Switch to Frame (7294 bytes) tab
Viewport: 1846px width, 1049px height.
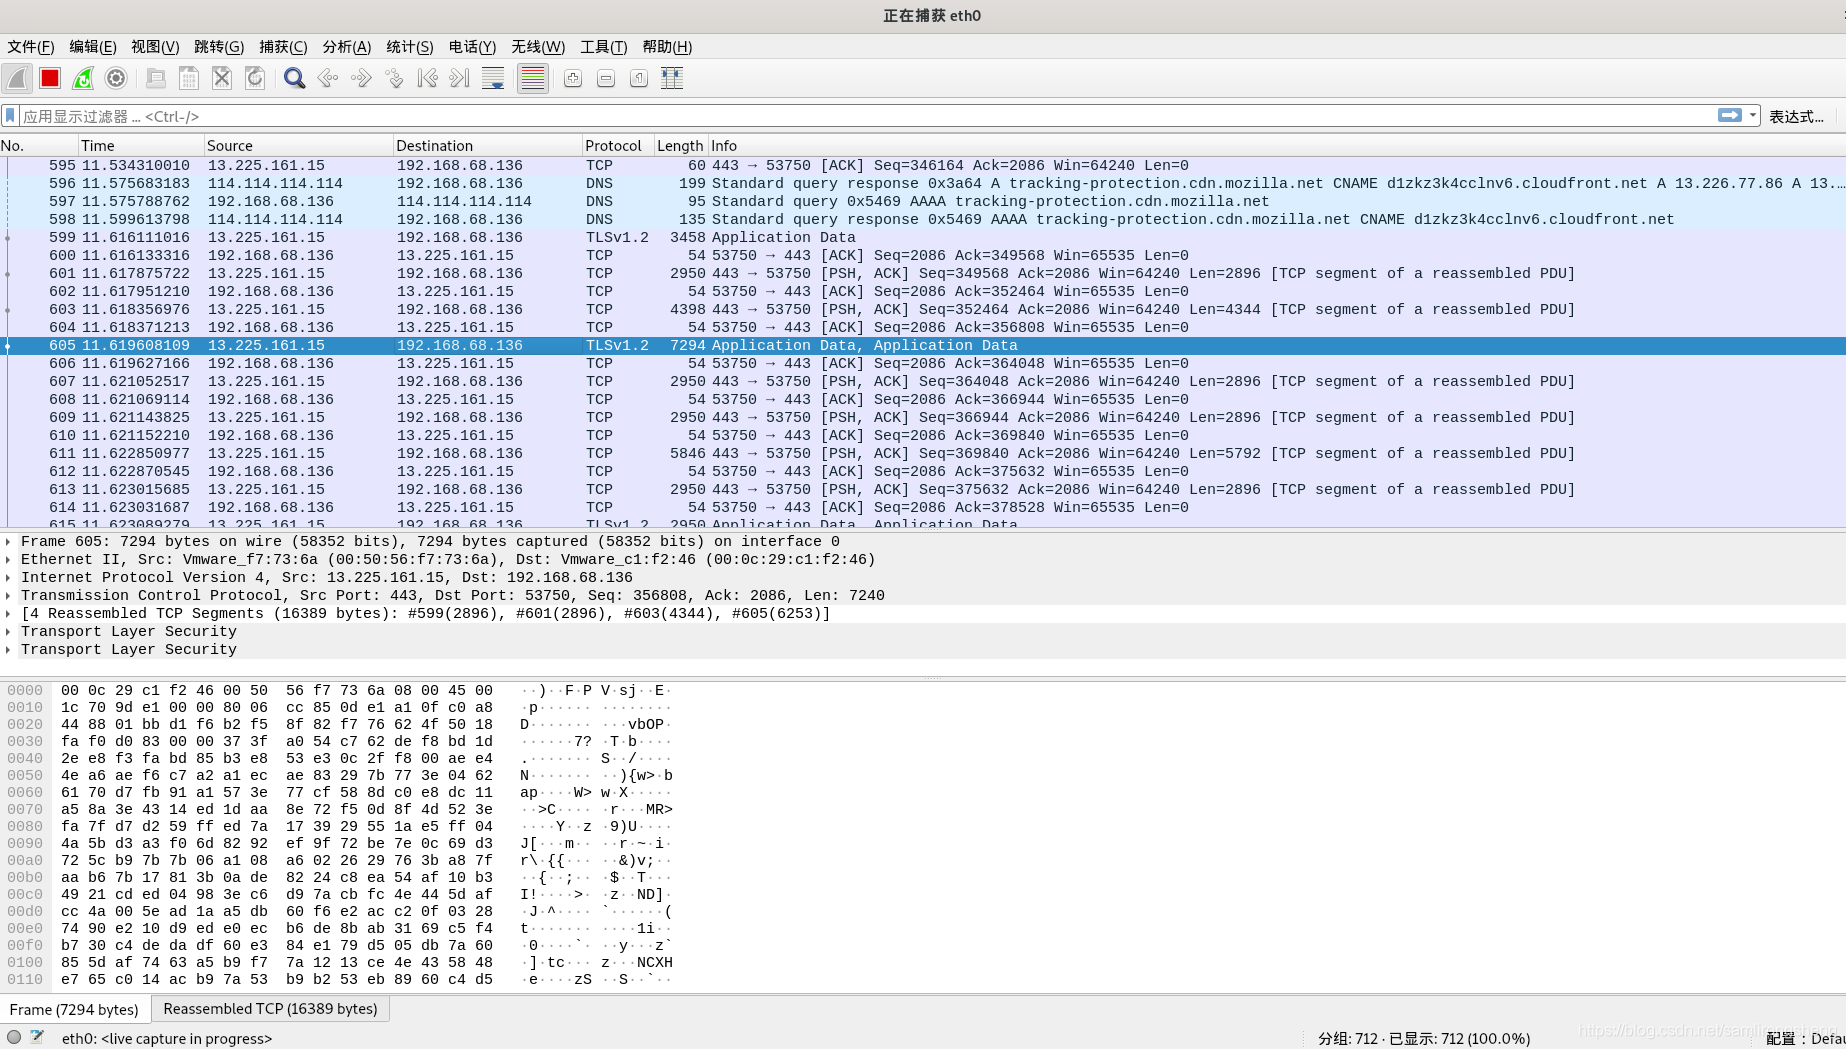[74, 1009]
